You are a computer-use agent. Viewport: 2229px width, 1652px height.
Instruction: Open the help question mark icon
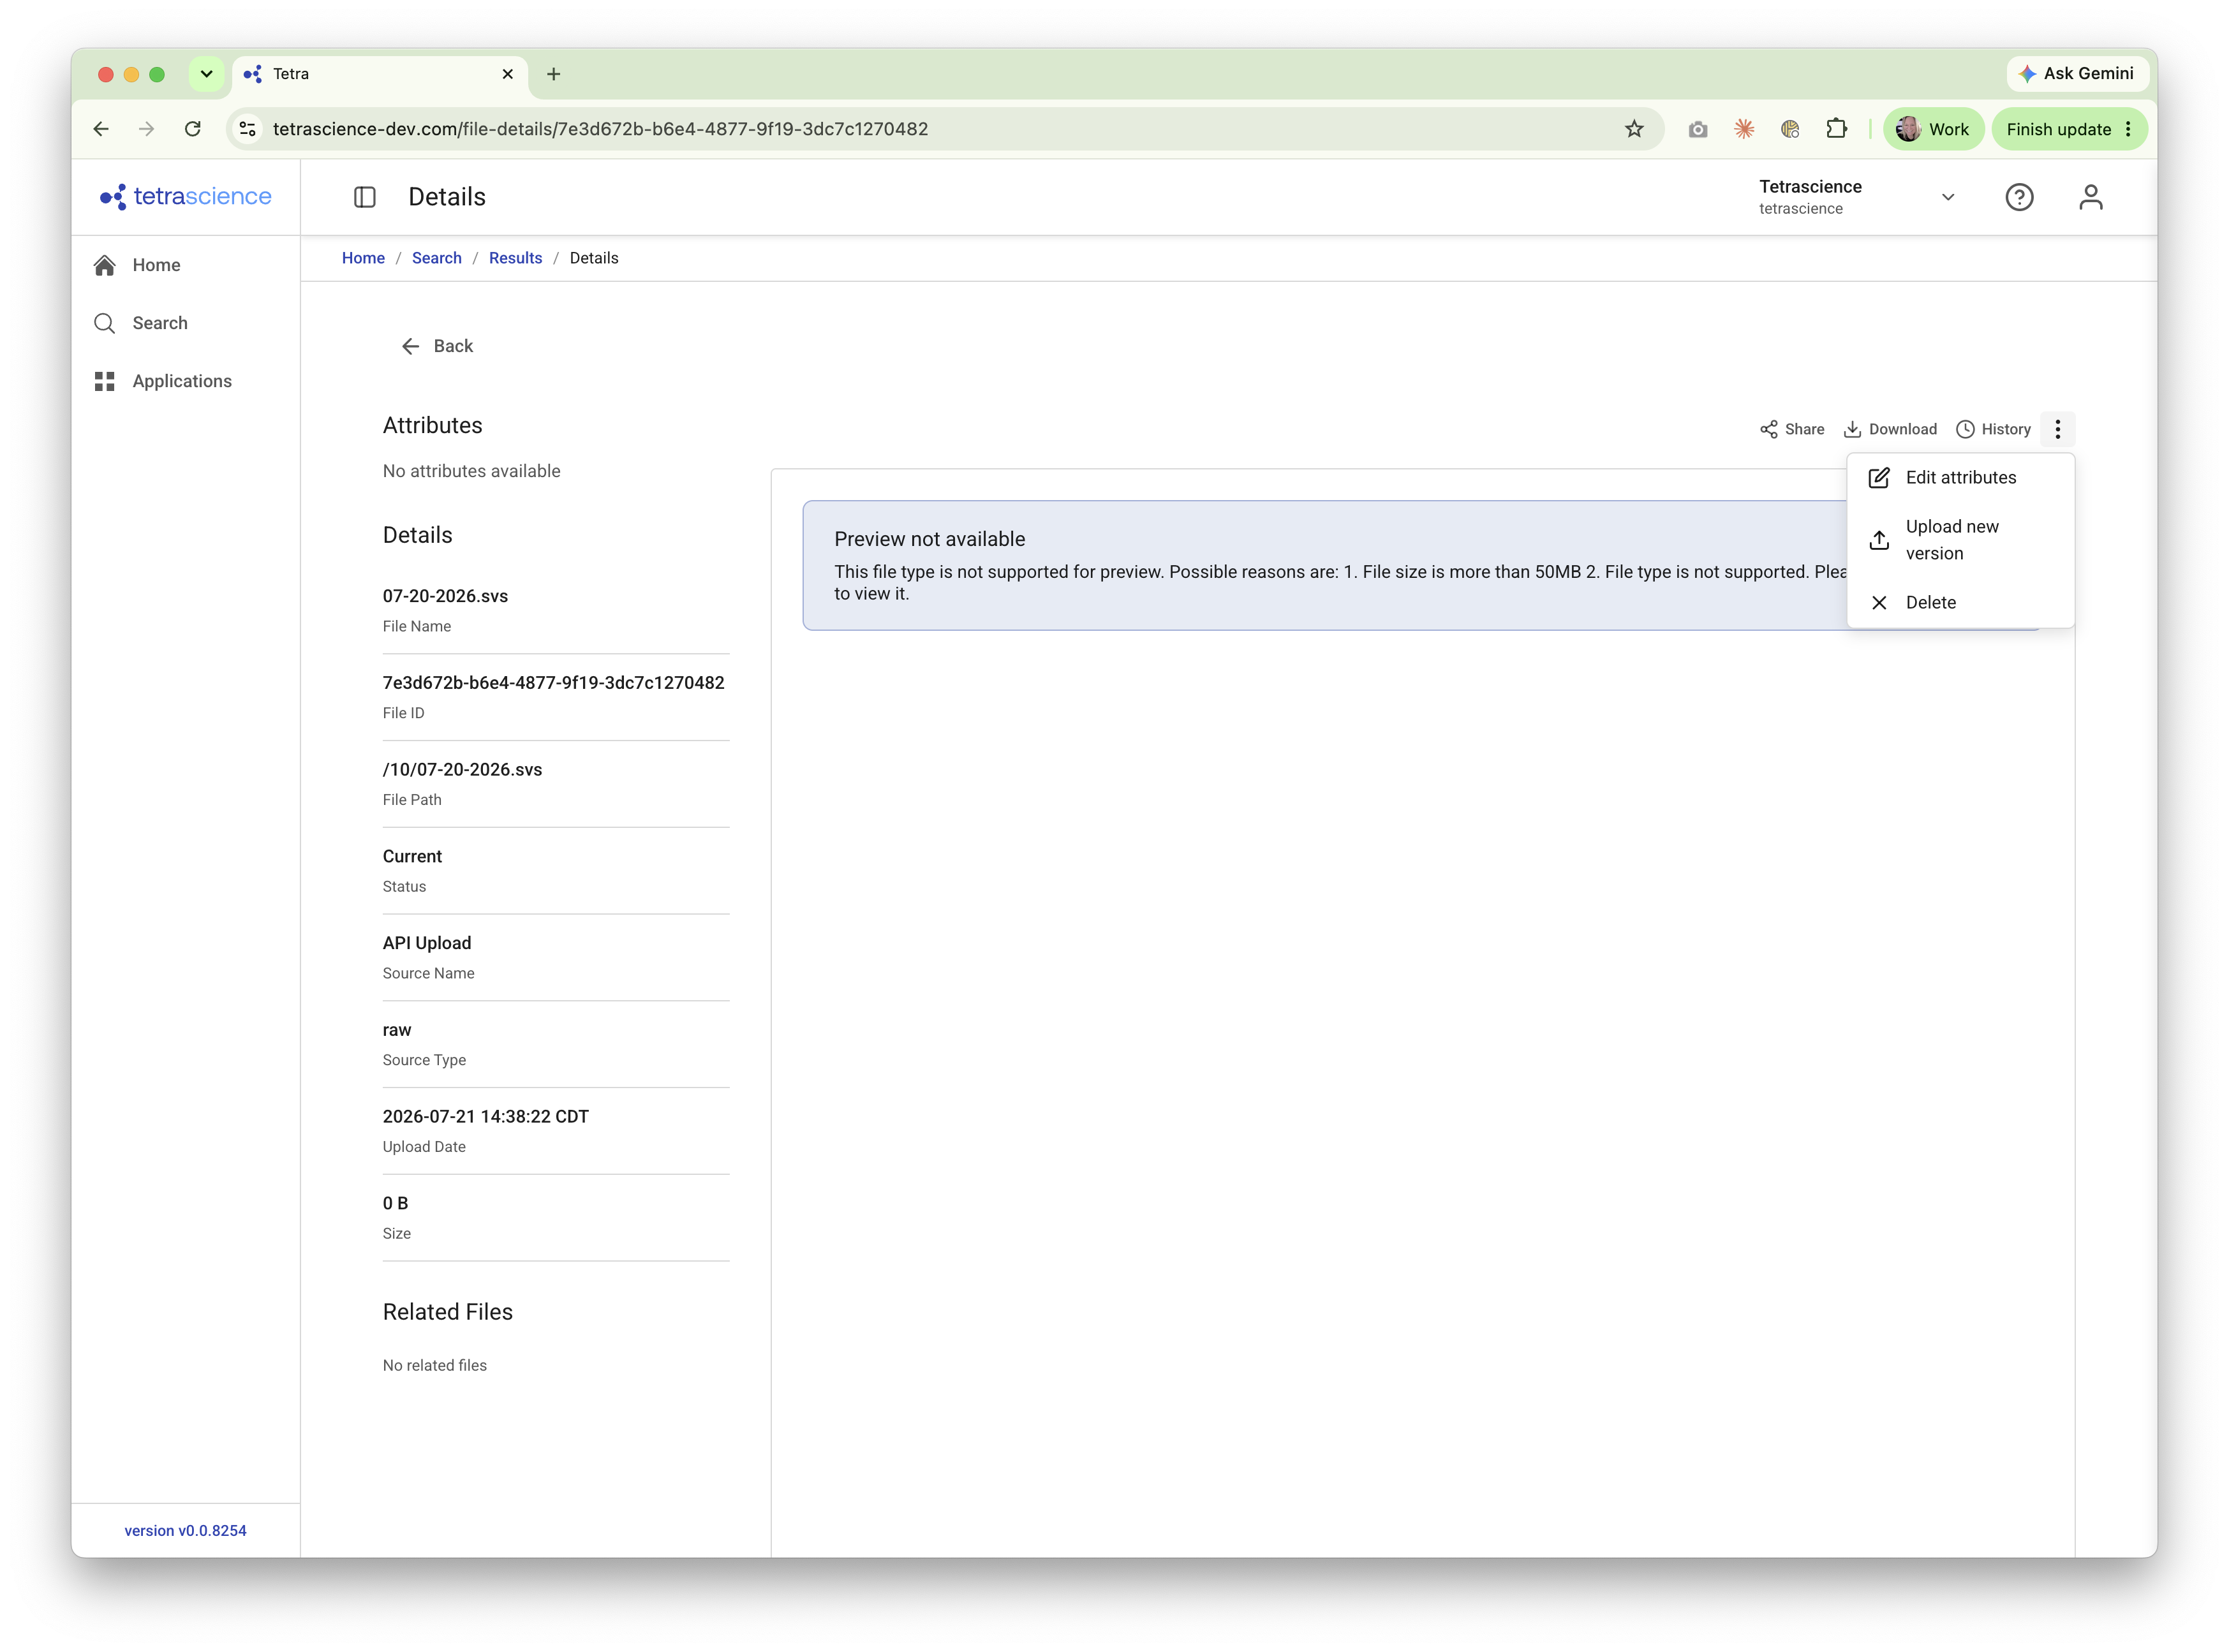(2019, 197)
